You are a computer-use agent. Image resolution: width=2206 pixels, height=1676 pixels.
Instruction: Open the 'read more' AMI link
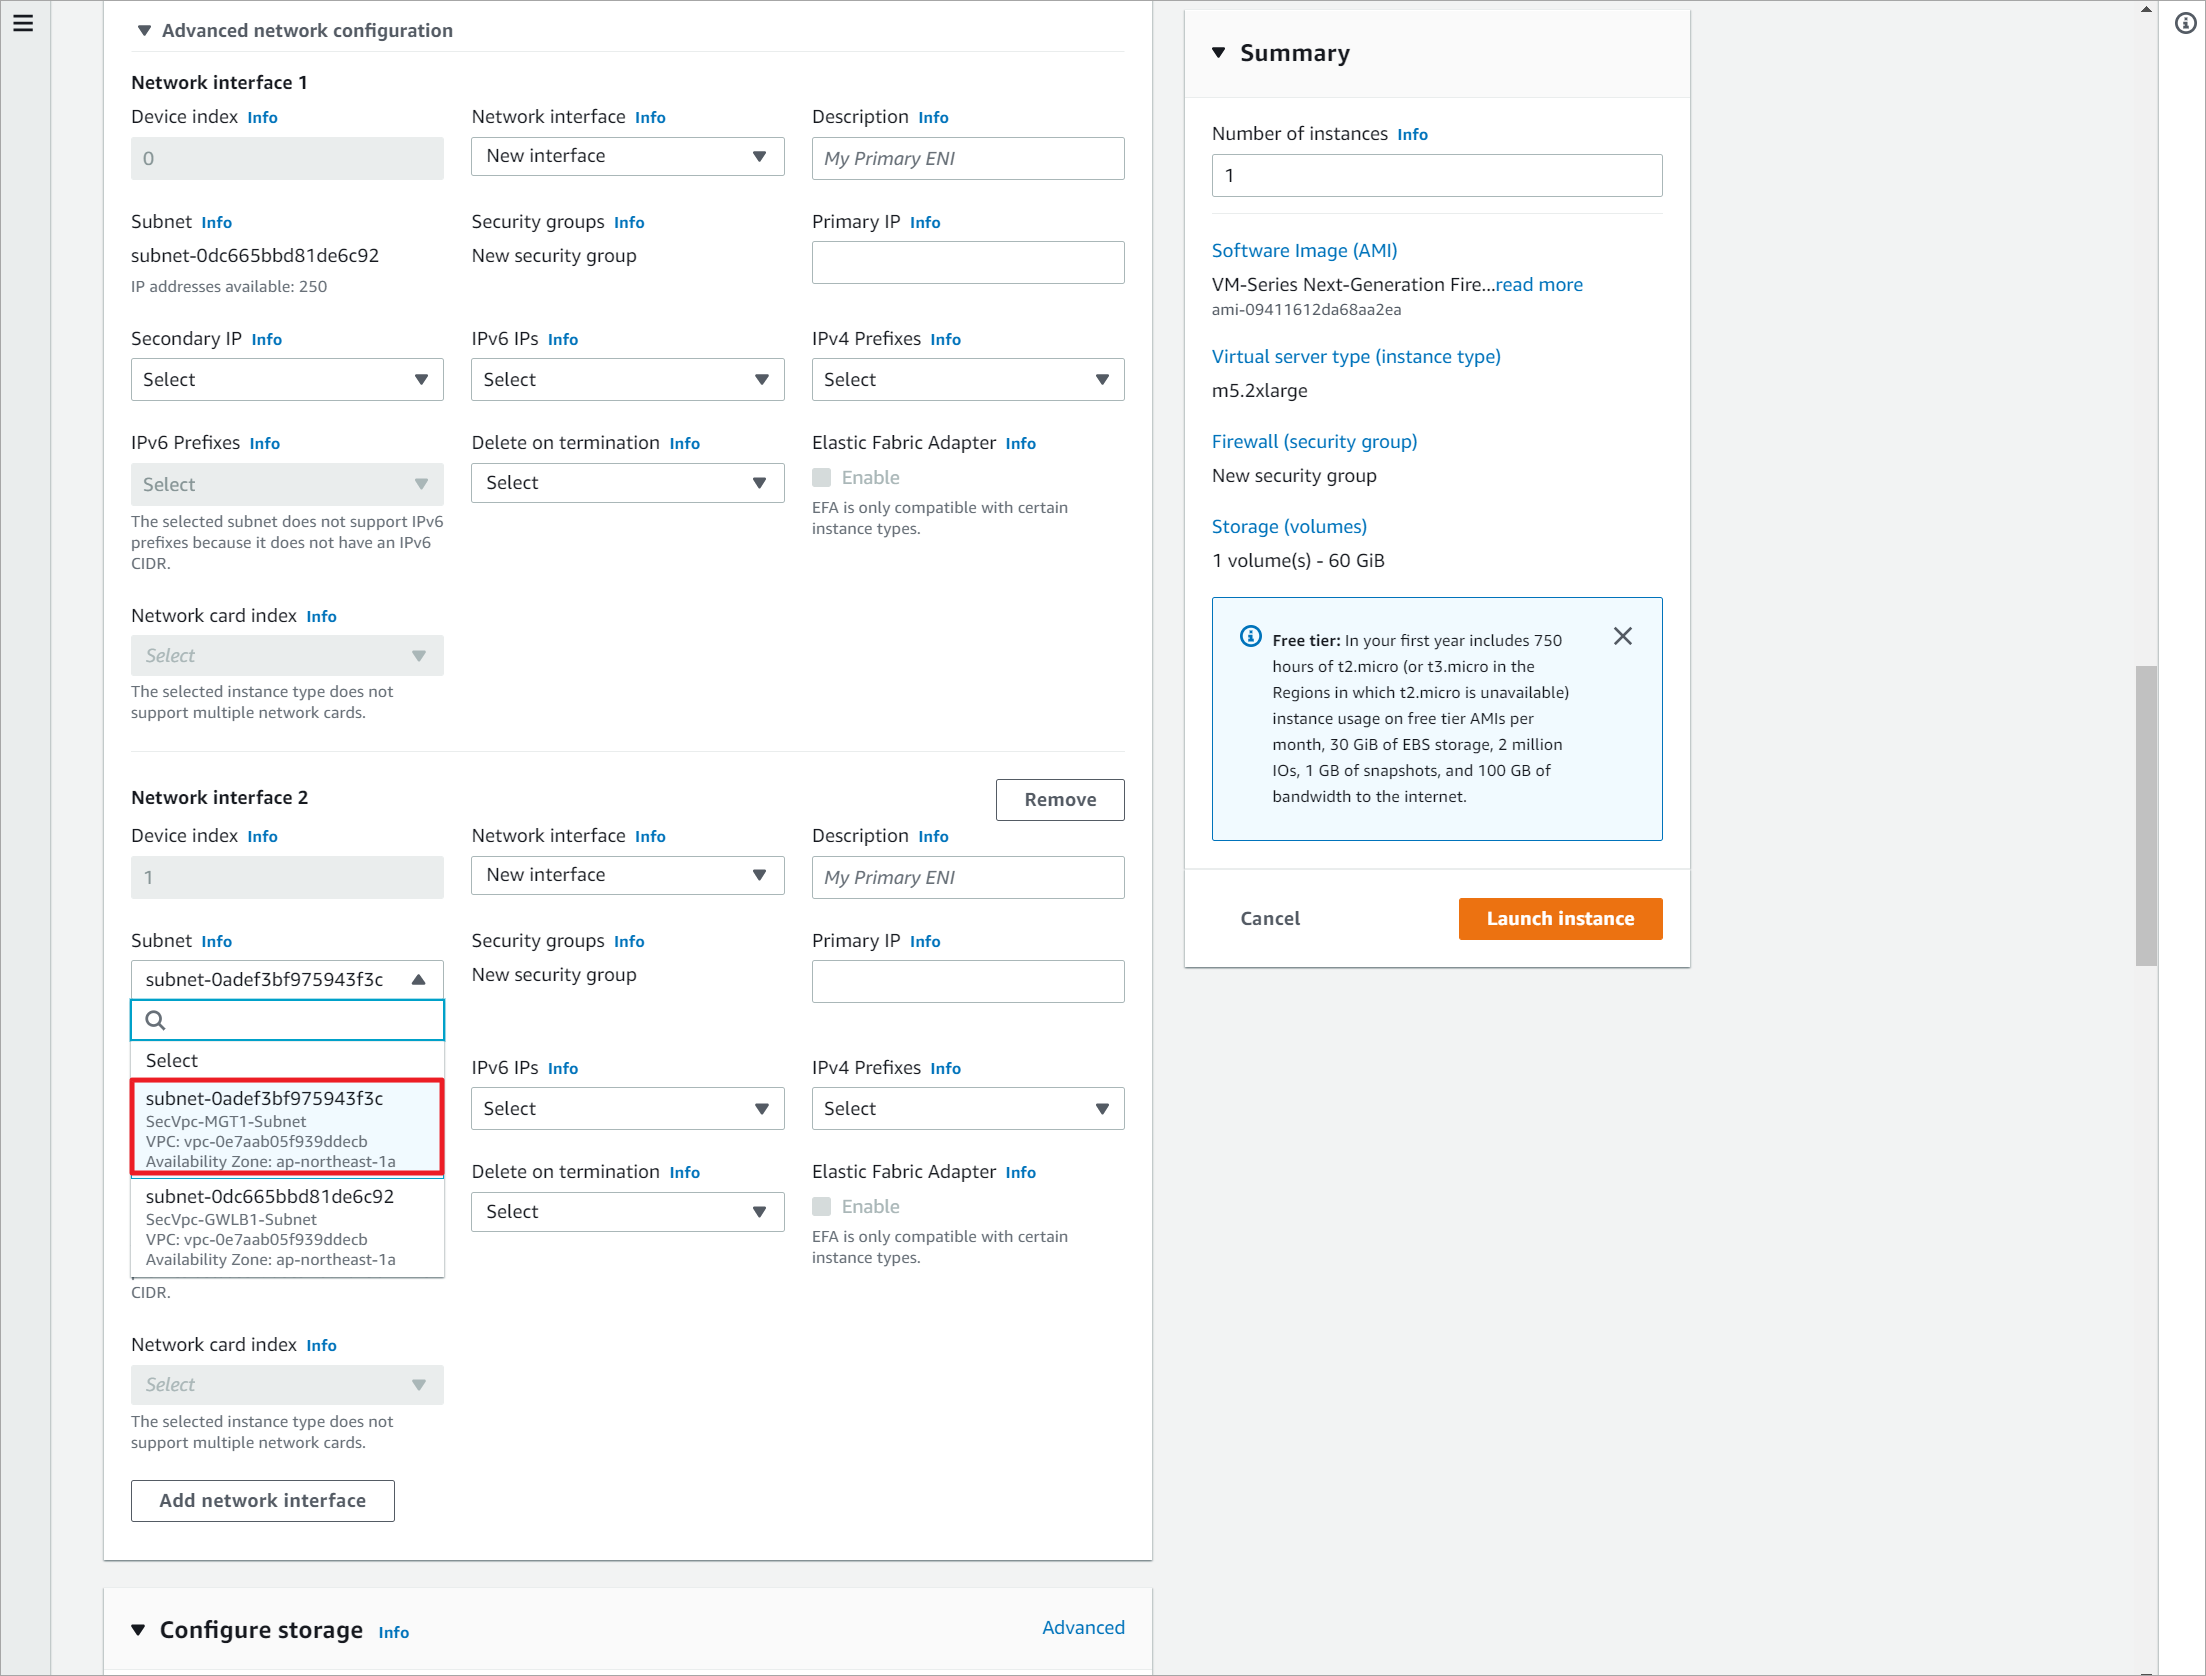(1539, 285)
